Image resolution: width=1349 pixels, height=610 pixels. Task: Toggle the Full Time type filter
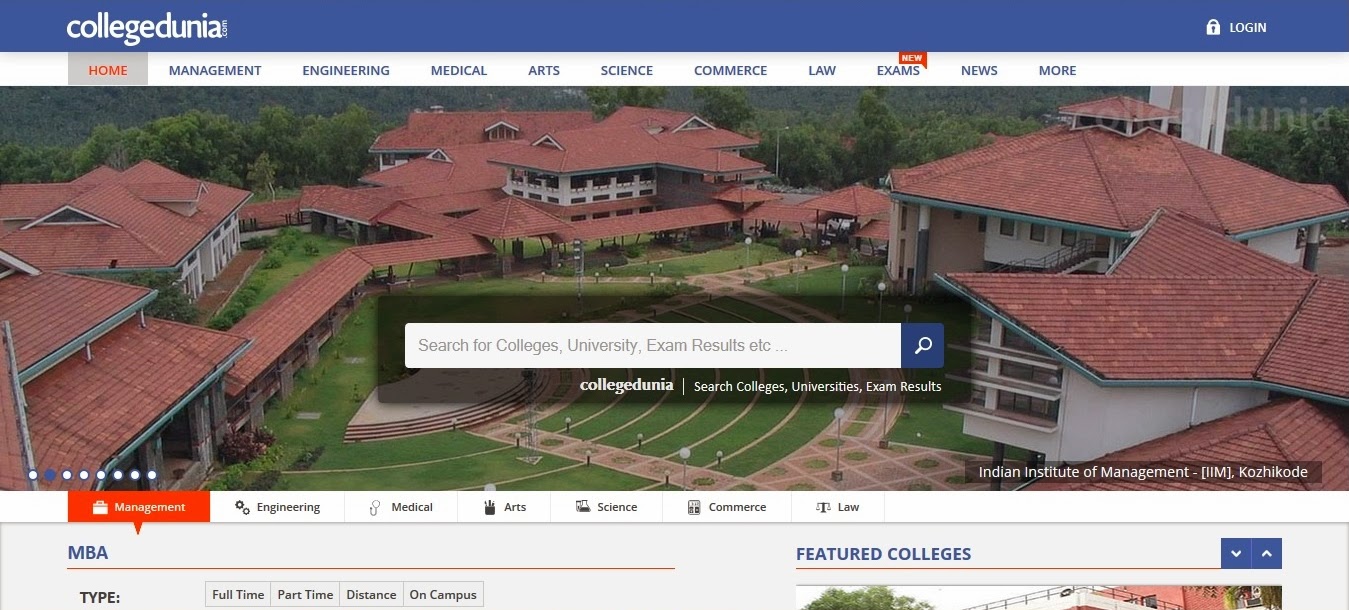[238, 594]
